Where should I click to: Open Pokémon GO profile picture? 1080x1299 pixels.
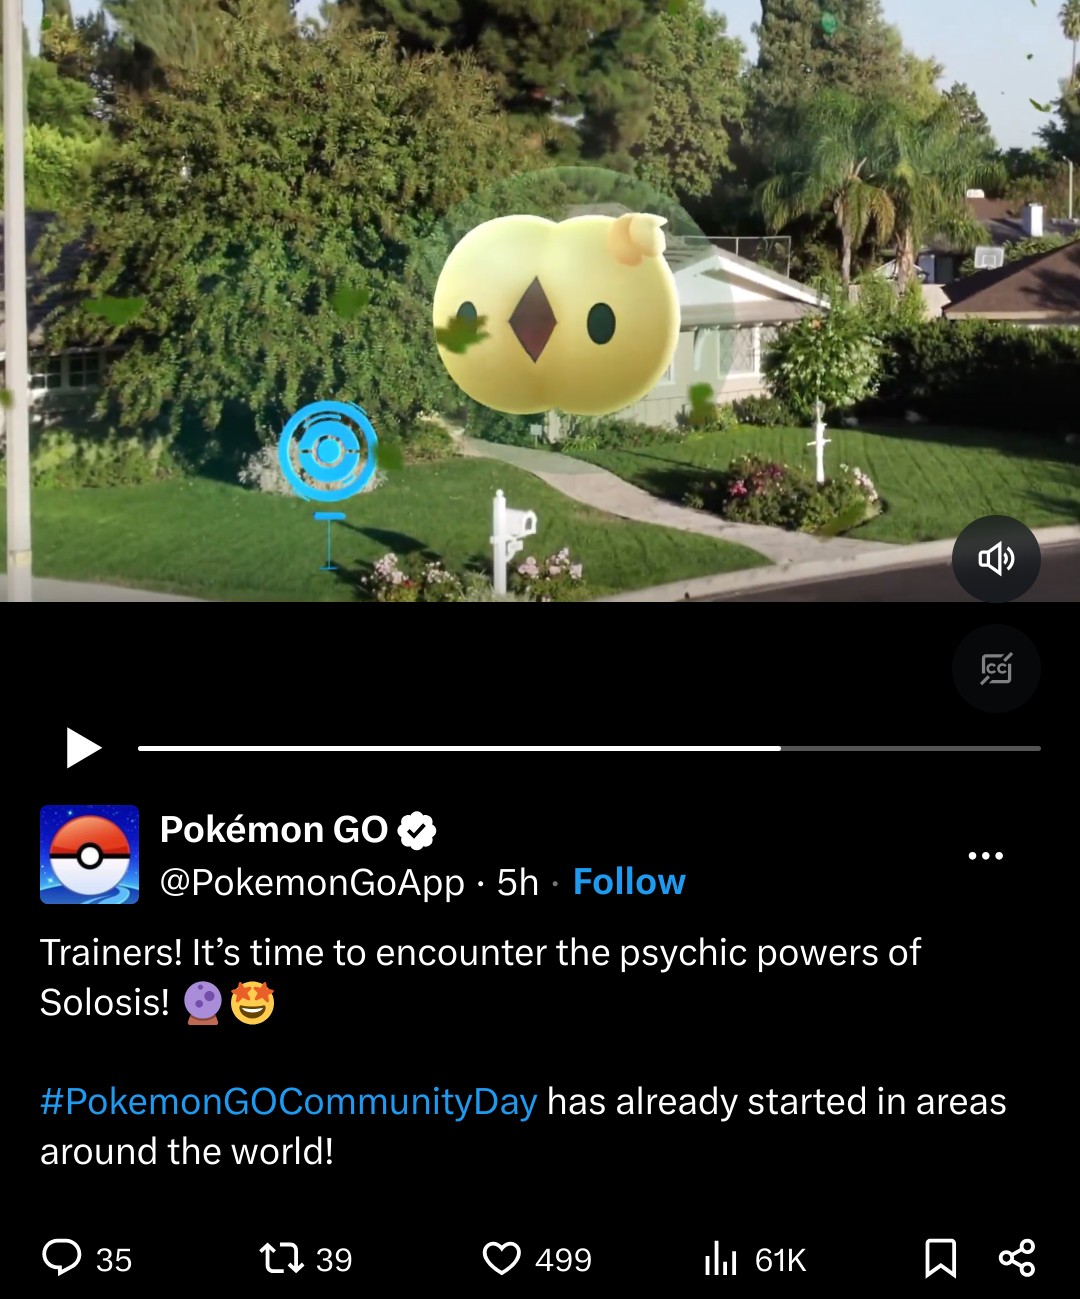90,855
